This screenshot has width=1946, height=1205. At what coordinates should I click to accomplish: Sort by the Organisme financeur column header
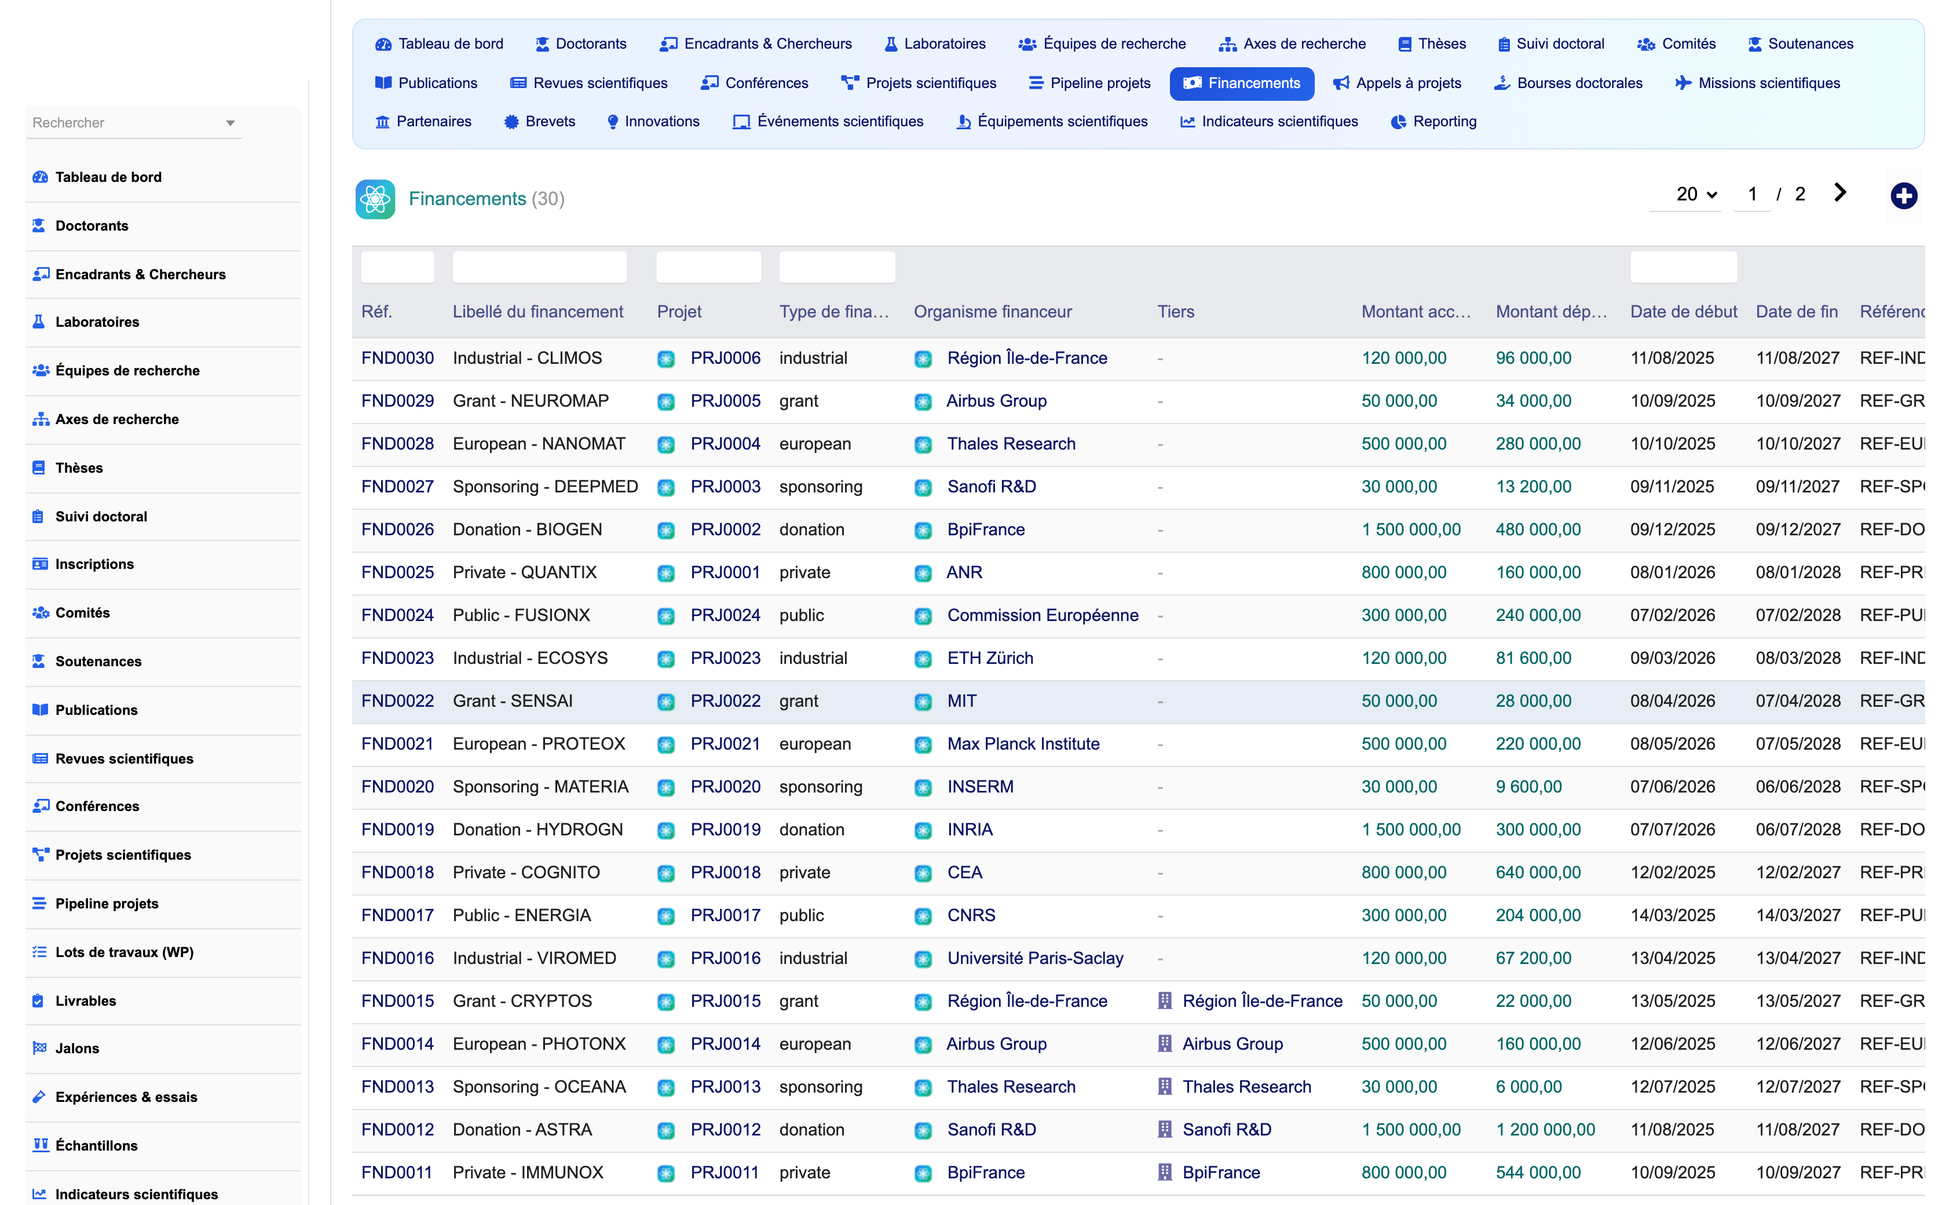click(x=992, y=312)
